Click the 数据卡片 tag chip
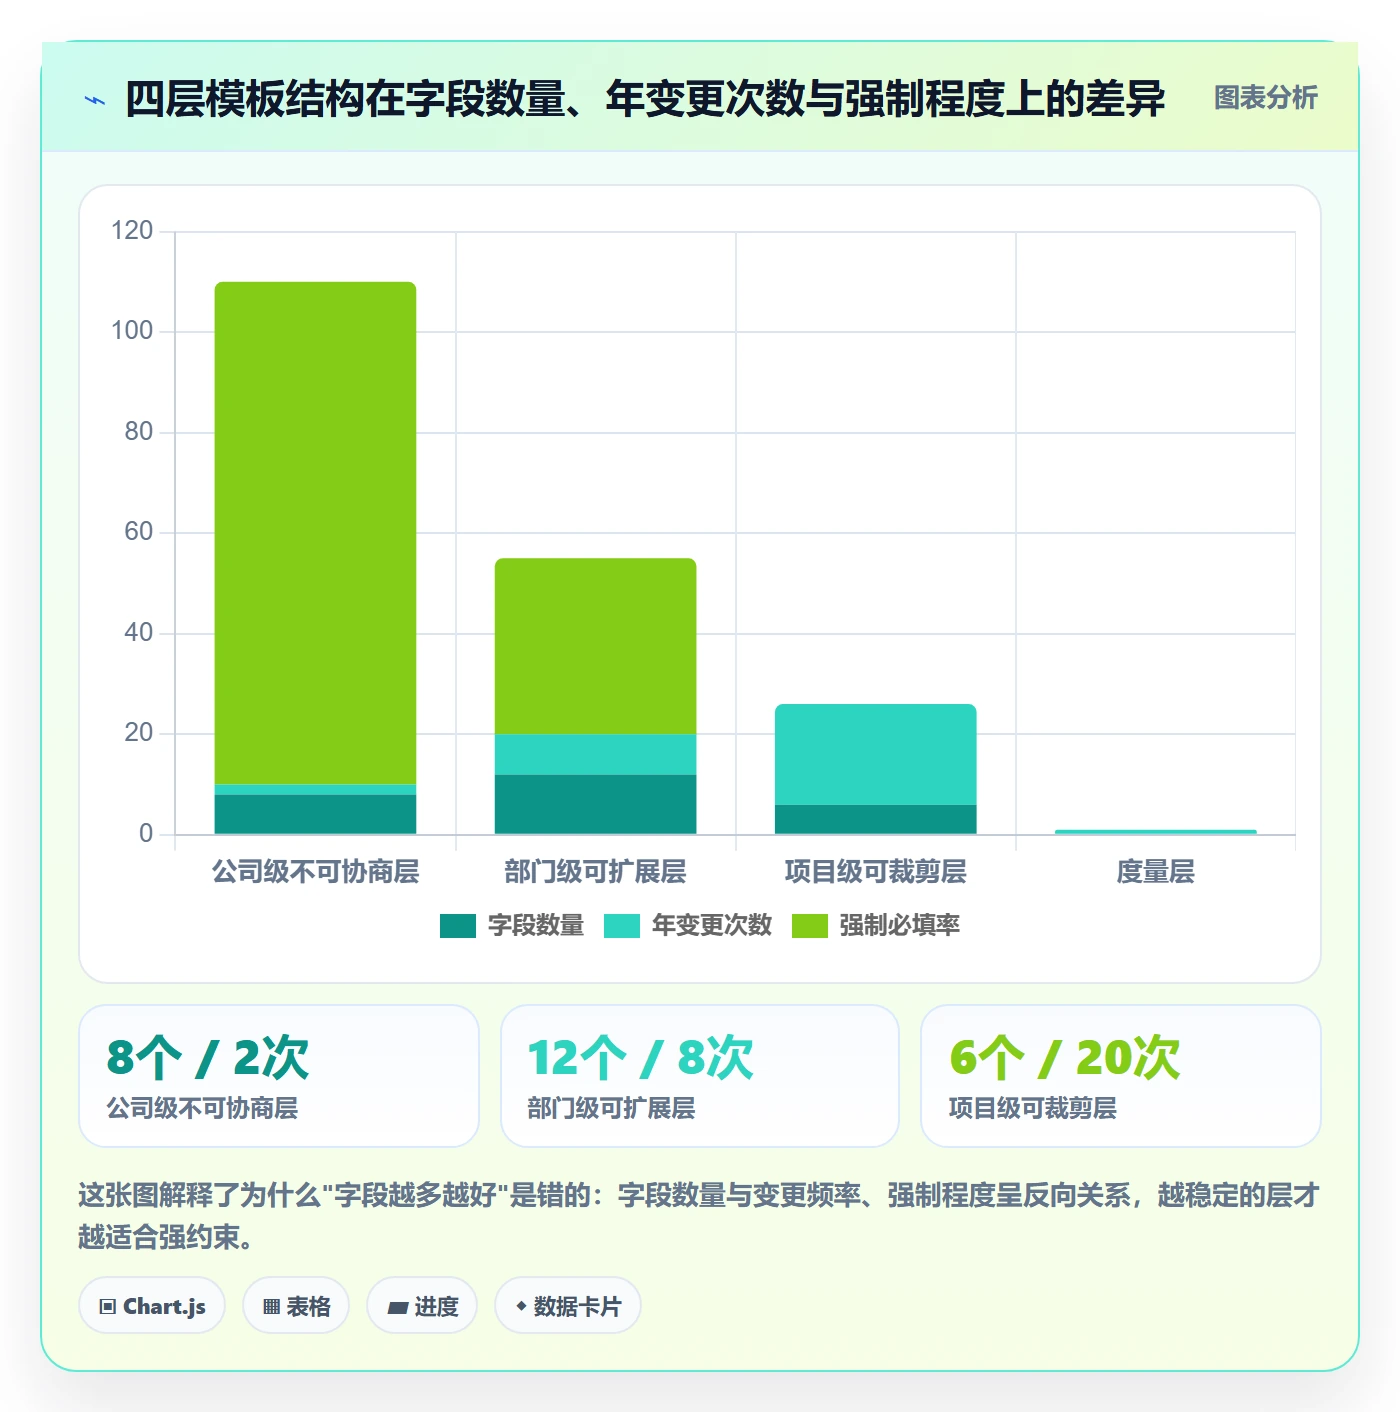The image size is (1400, 1412). pos(568,1305)
